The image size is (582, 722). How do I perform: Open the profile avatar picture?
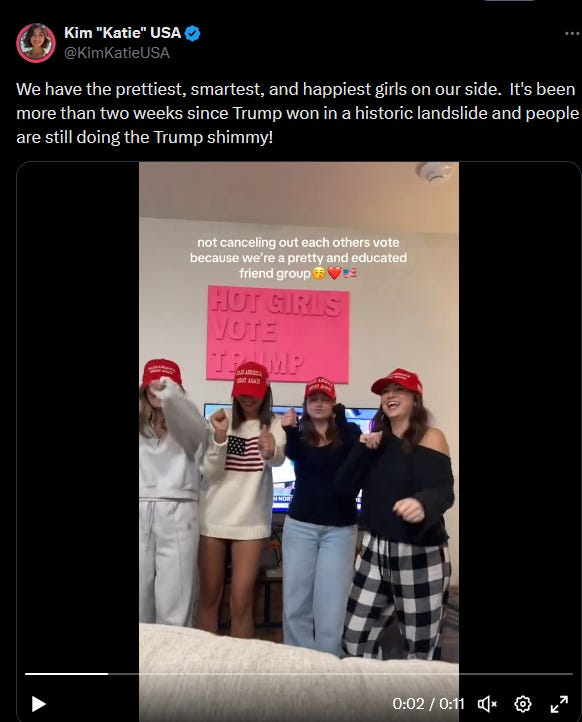pos(36,43)
